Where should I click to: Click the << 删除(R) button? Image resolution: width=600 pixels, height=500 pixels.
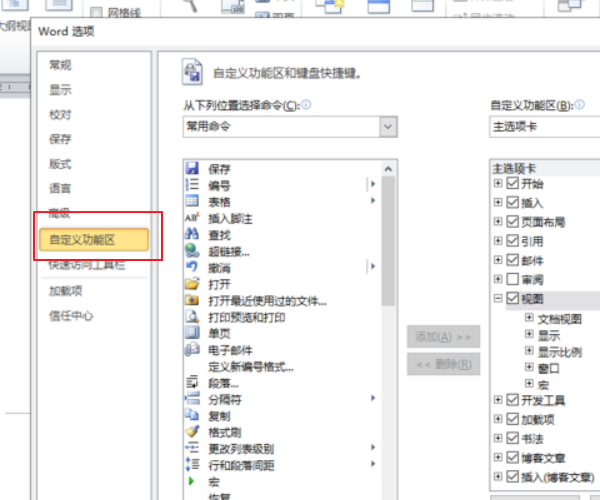coord(443,364)
